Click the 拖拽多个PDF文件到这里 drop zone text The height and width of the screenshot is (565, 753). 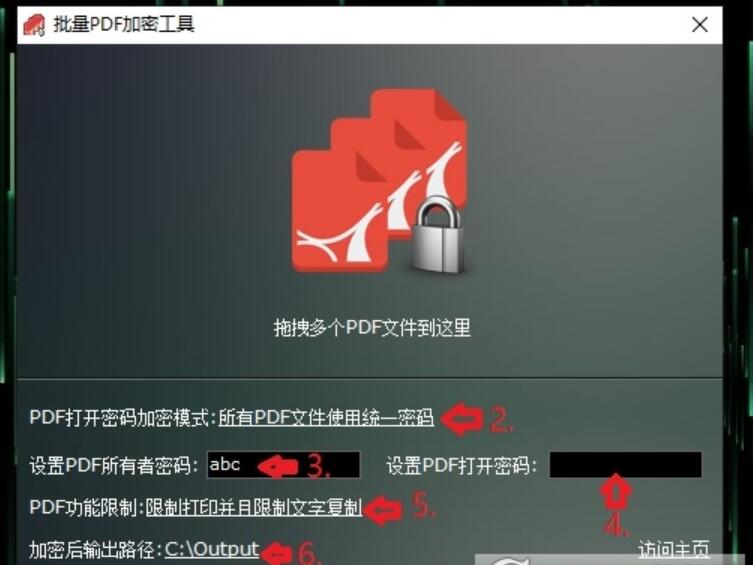[372, 328]
